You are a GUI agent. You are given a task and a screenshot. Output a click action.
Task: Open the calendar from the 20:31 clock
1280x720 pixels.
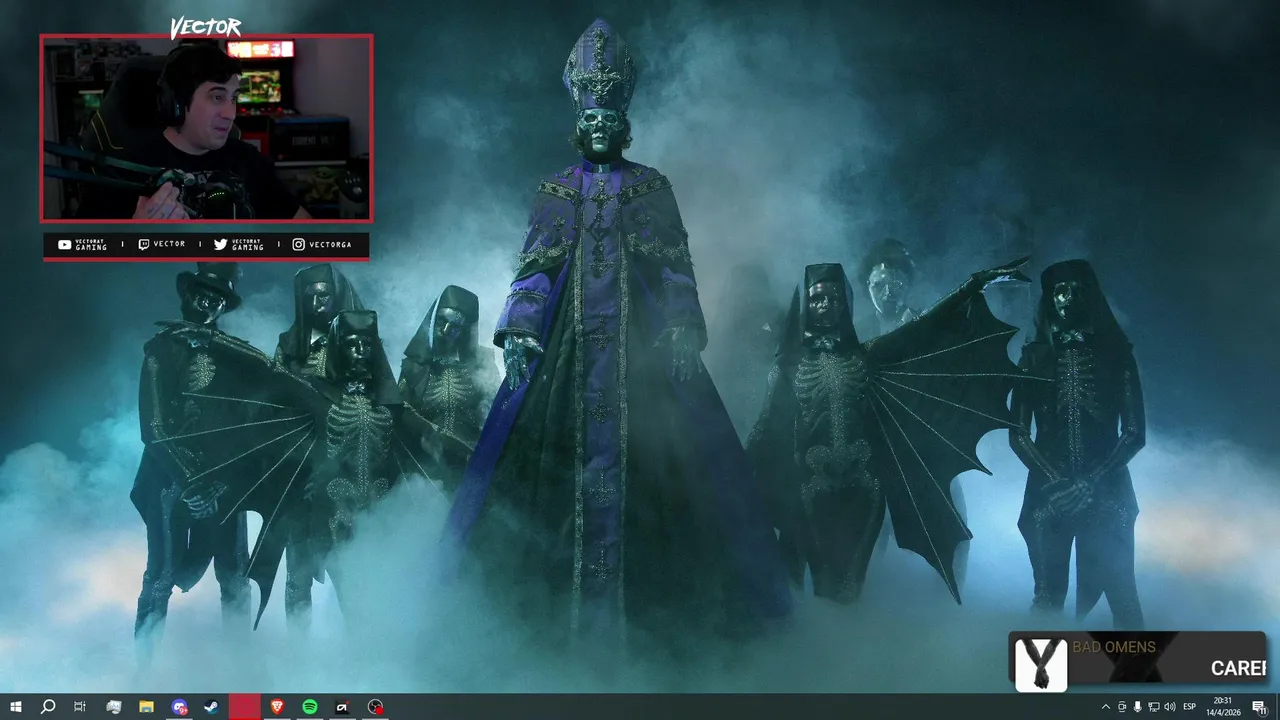(x=1225, y=707)
